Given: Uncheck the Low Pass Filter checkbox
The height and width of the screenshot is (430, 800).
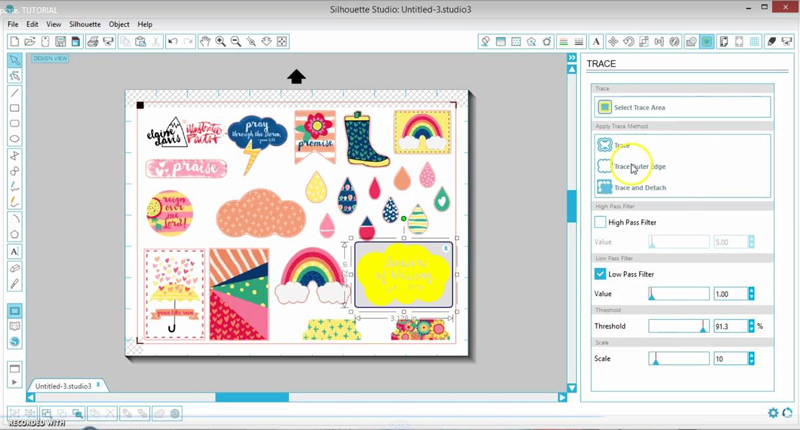Looking at the screenshot, I should click(x=601, y=274).
